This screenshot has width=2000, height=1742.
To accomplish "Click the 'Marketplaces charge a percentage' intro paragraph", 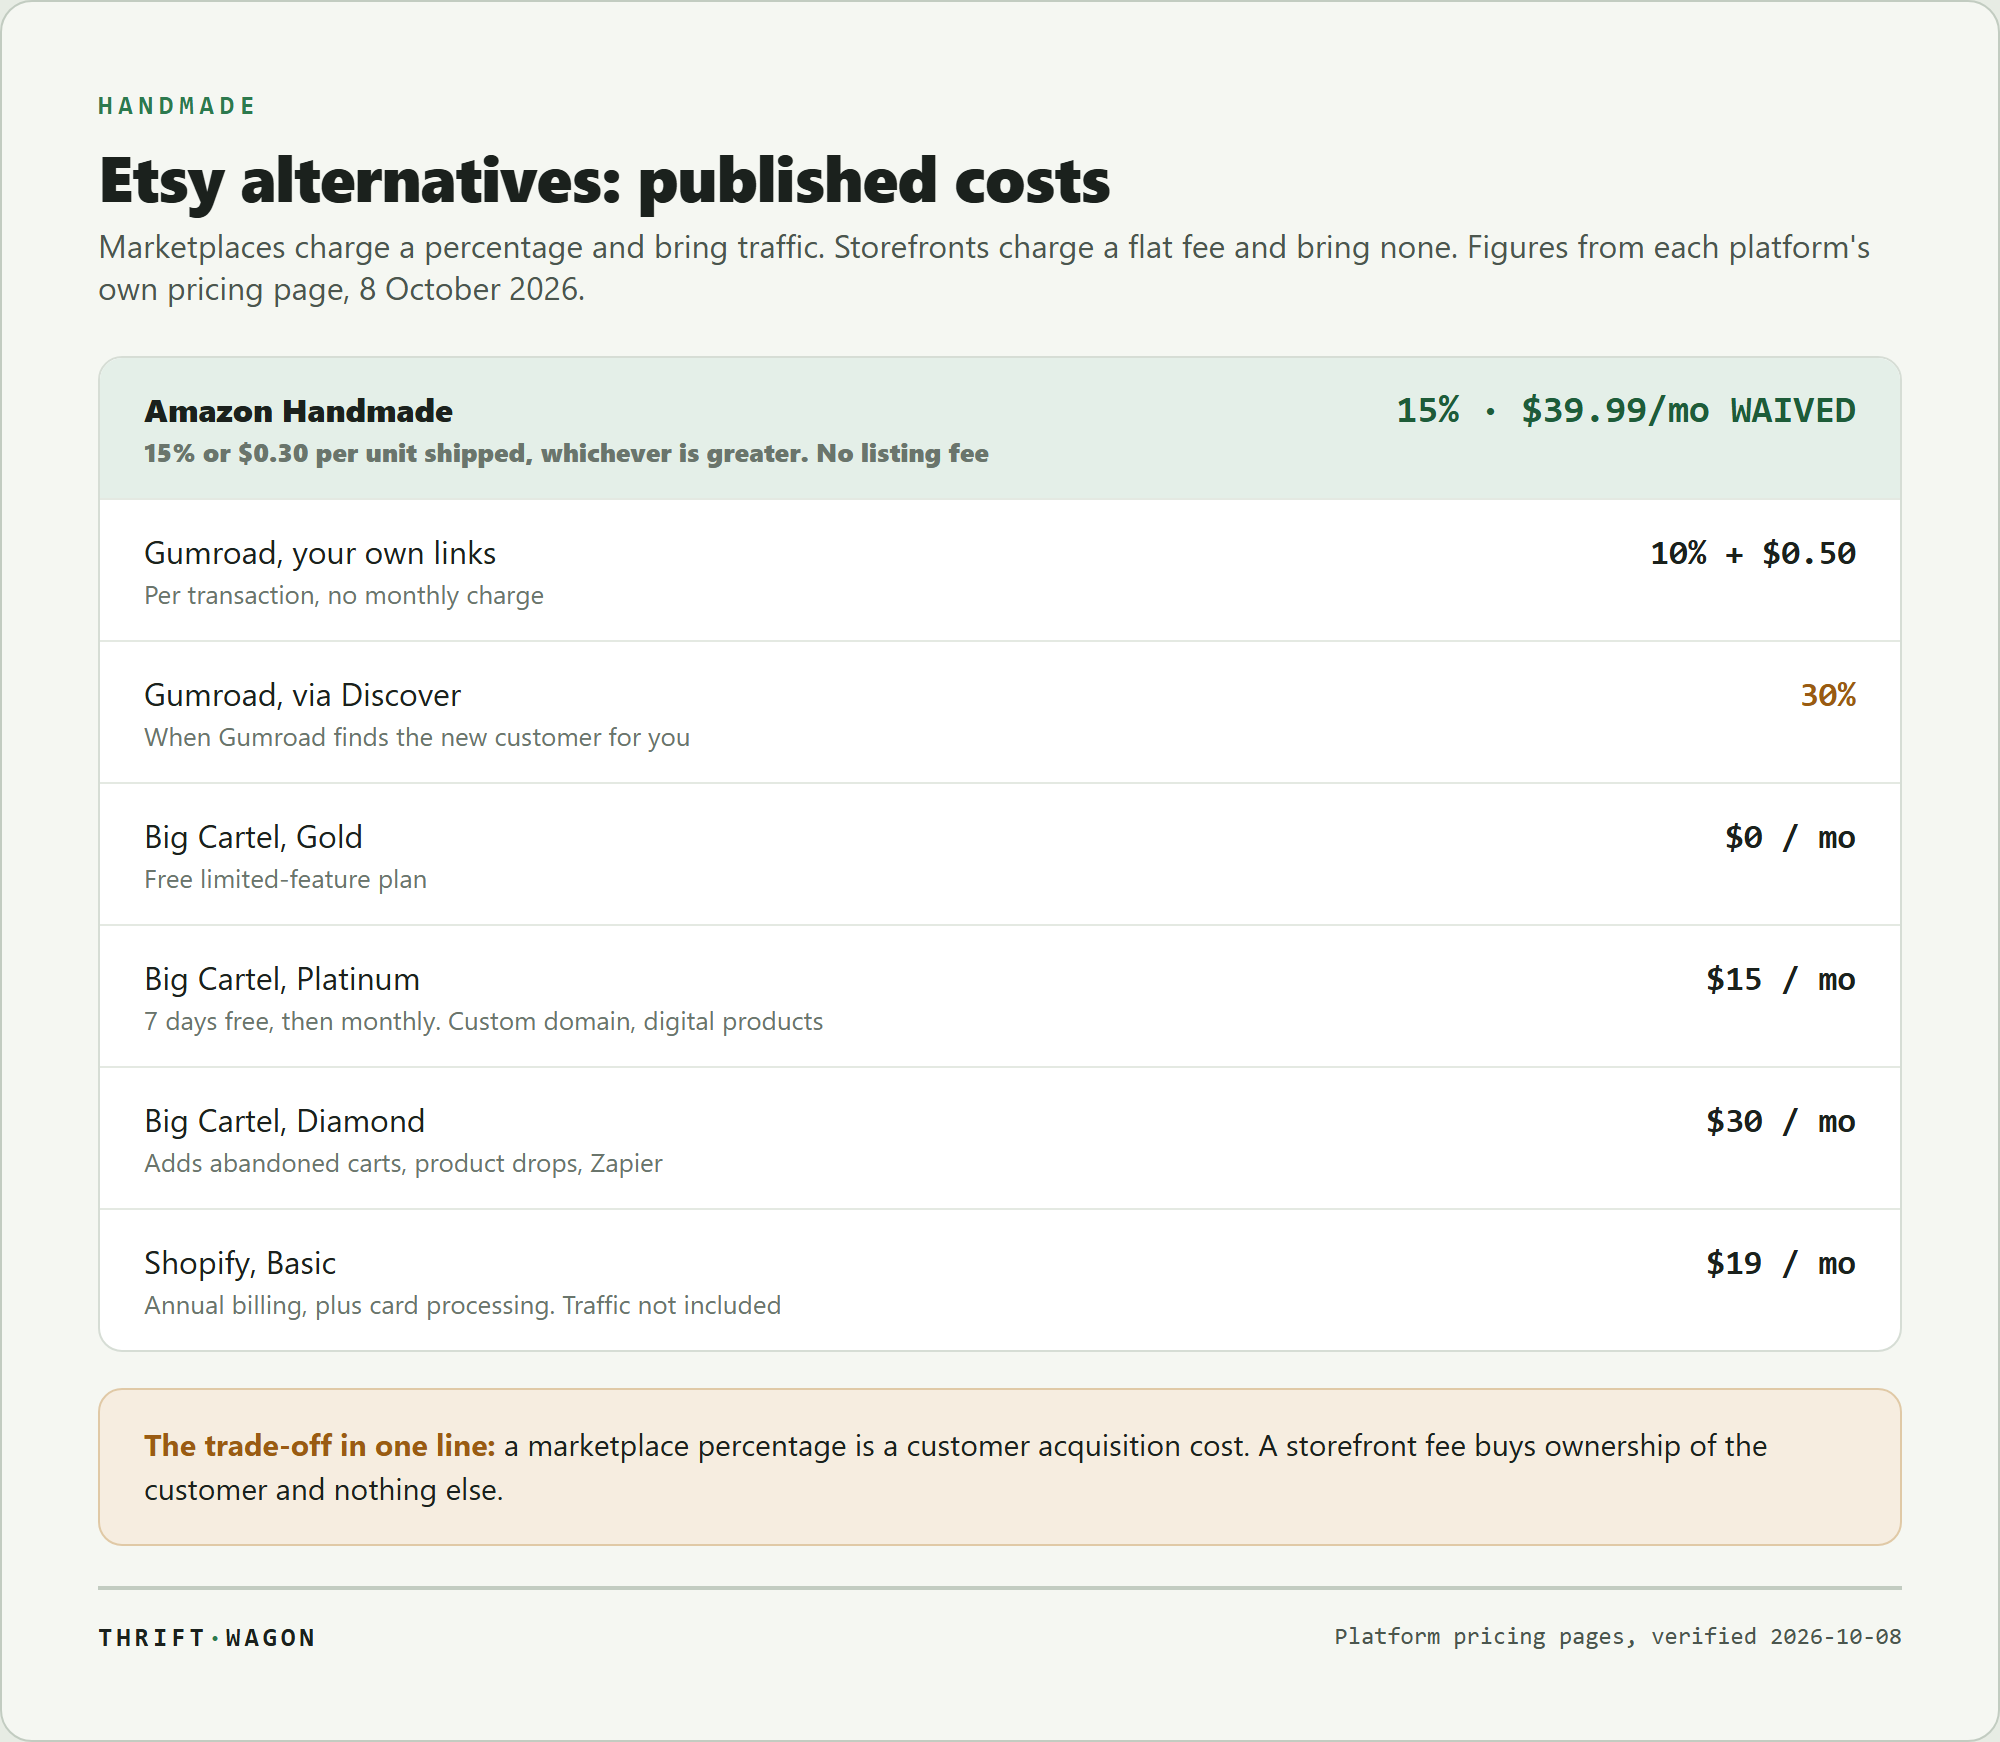I will [x=984, y=268].
